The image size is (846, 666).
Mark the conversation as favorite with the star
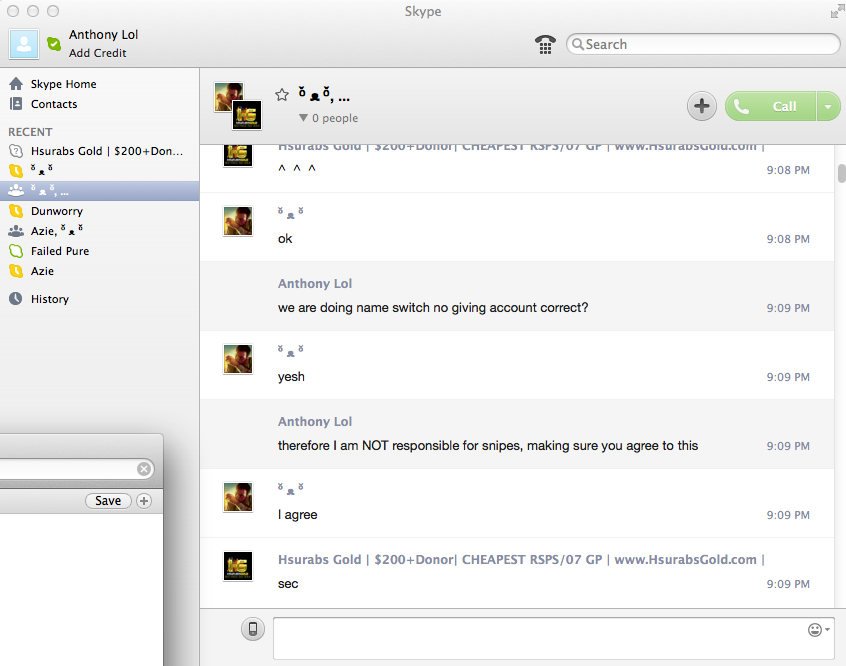coord(282,95)
